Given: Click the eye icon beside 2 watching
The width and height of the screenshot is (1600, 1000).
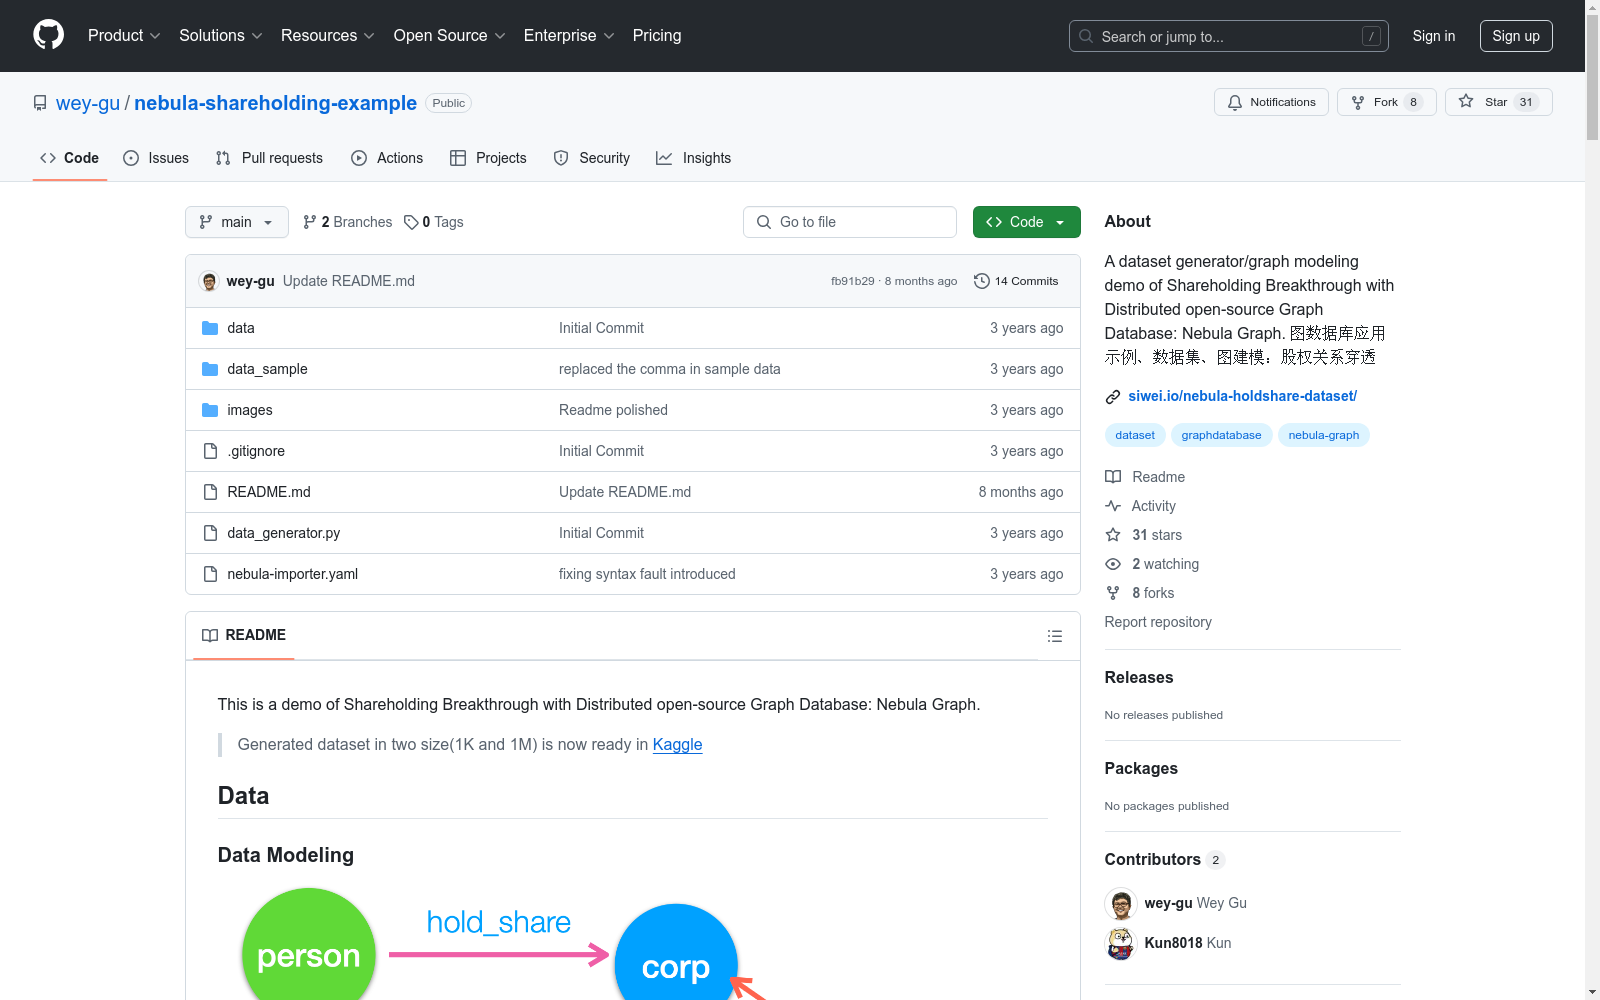Looking at the screenshot, I should [x=1113, y=564].
